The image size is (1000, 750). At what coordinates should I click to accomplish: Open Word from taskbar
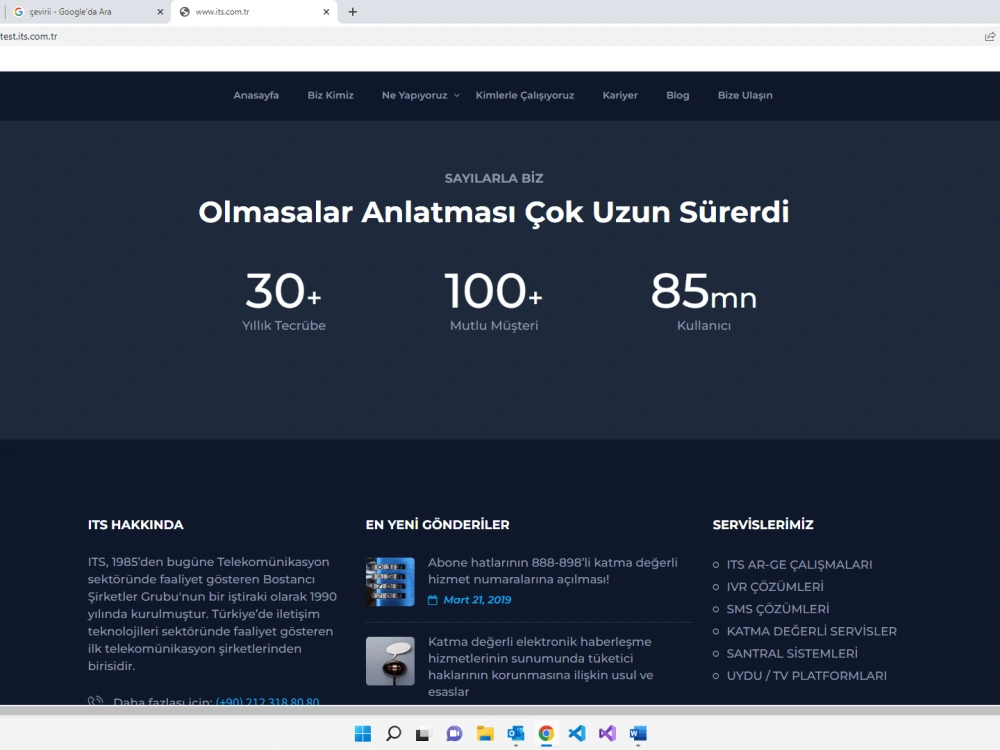pos(638,733)
